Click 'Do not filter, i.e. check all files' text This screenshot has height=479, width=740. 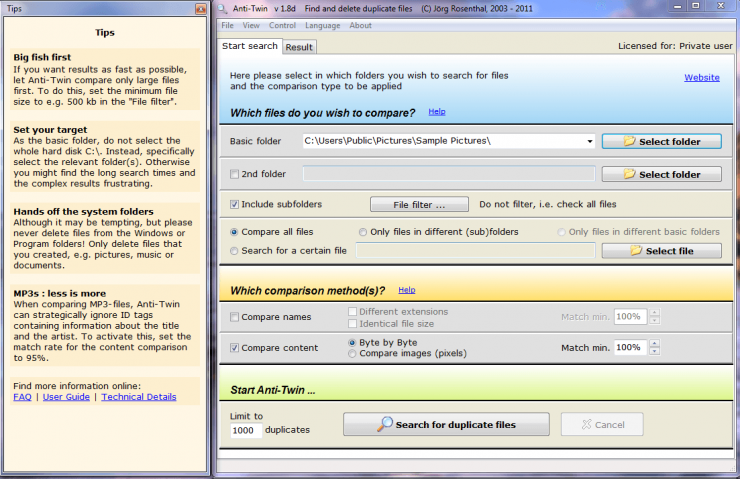[547, 204]
